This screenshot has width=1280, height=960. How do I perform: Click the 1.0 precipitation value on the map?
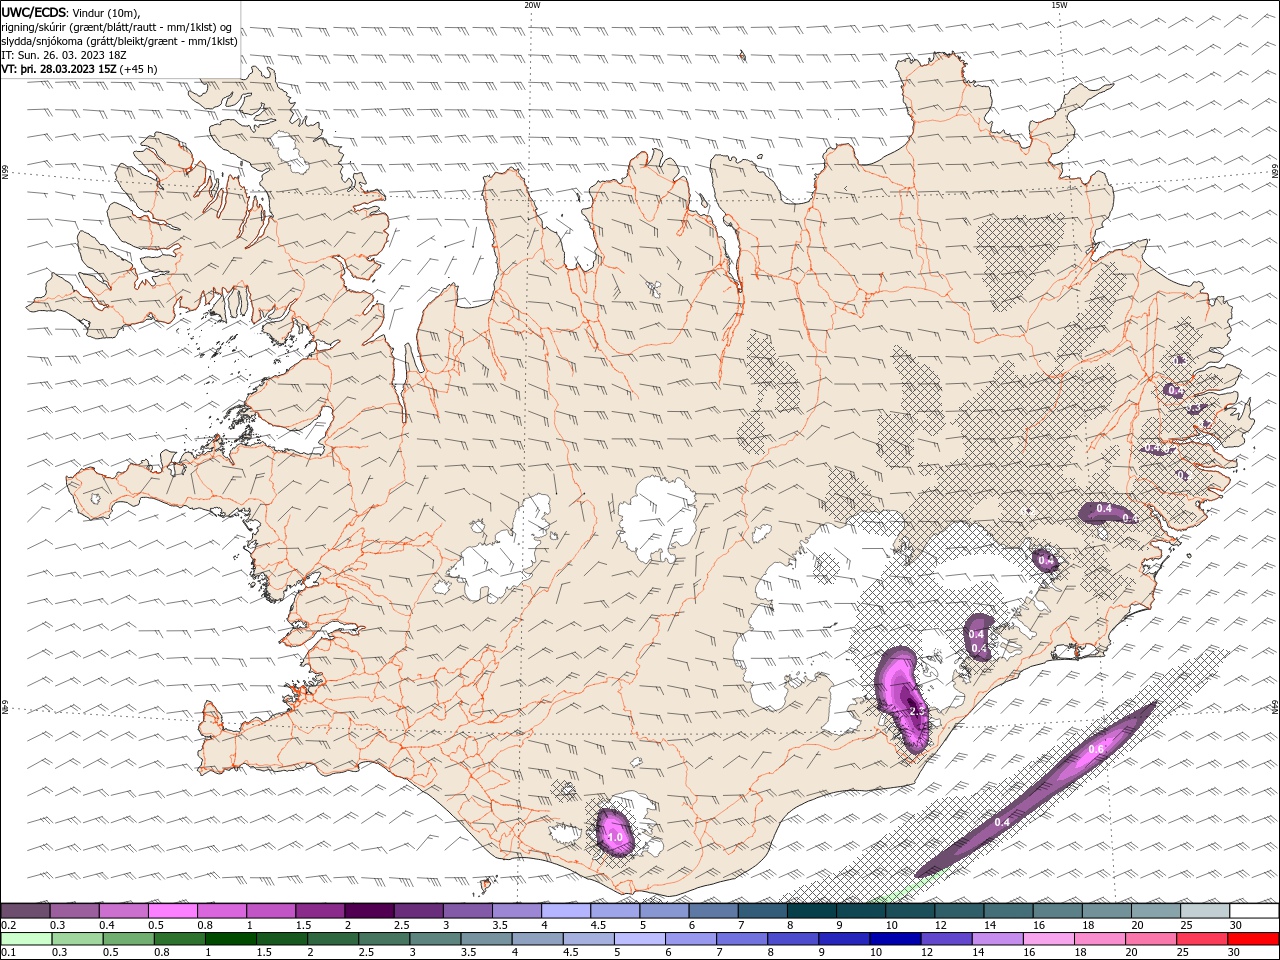[x=615, y=837]
